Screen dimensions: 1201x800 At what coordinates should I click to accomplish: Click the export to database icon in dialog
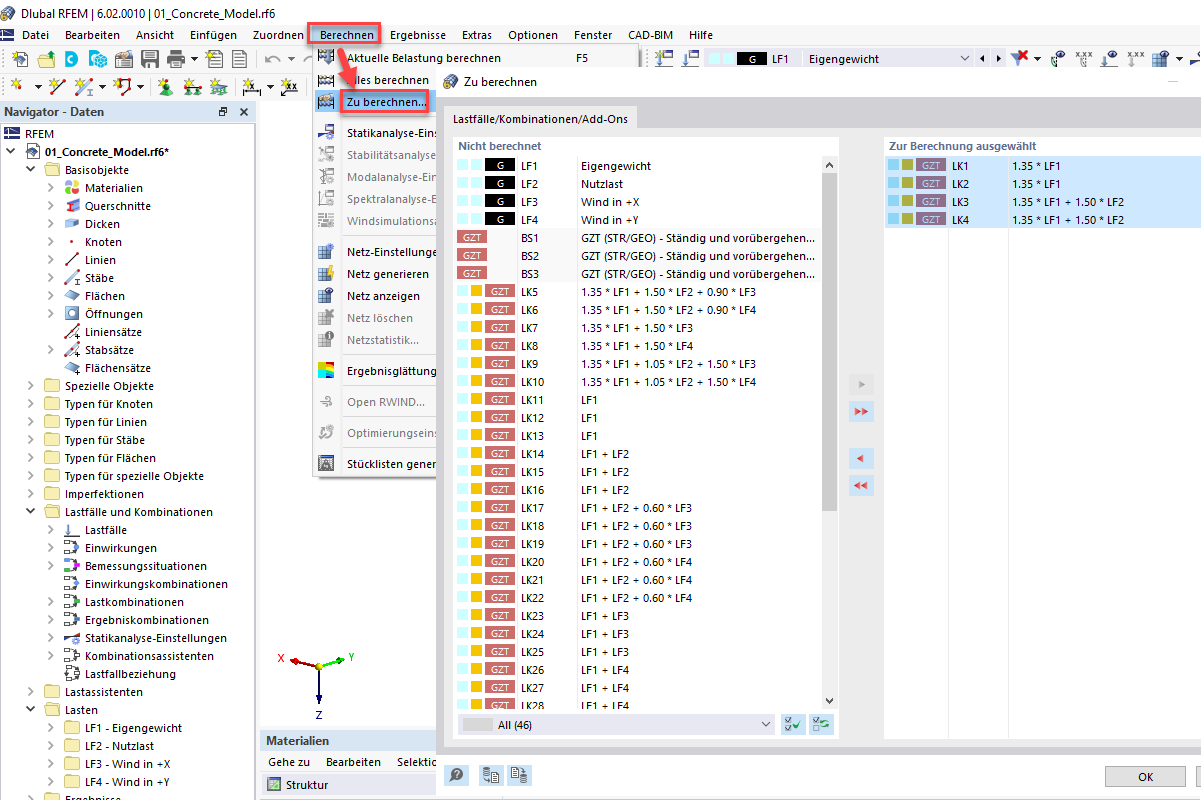tap(518, 775)
